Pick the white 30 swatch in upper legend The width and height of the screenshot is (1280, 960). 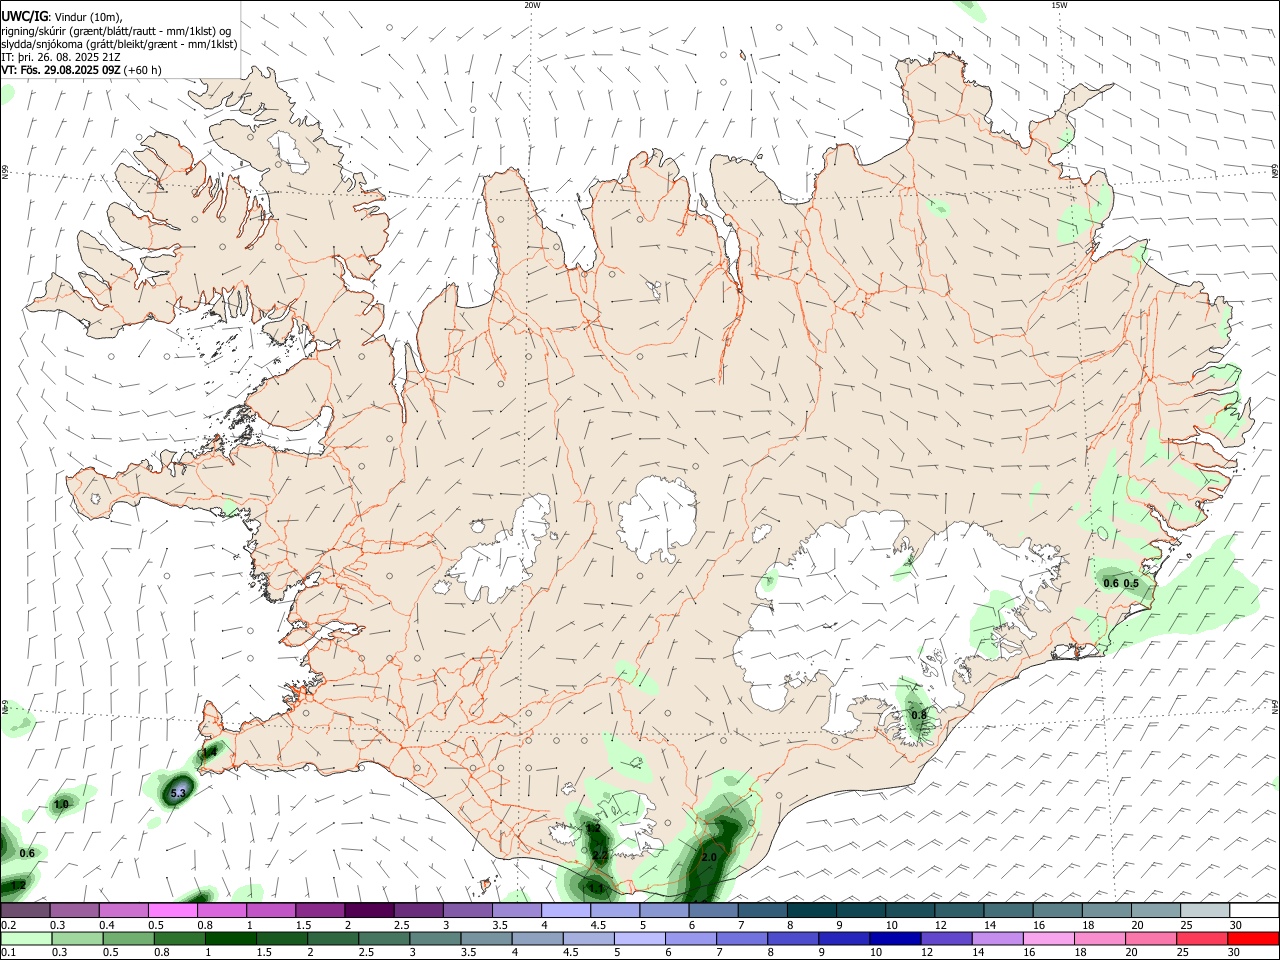[x=1254, y=910]
